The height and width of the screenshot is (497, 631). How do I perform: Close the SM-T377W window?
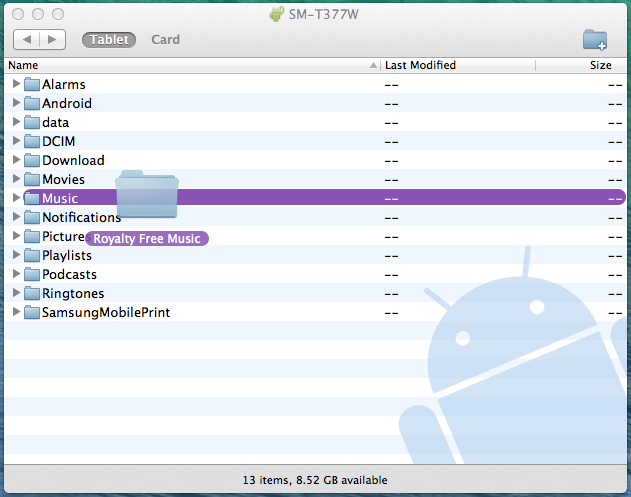coord(18,14)
